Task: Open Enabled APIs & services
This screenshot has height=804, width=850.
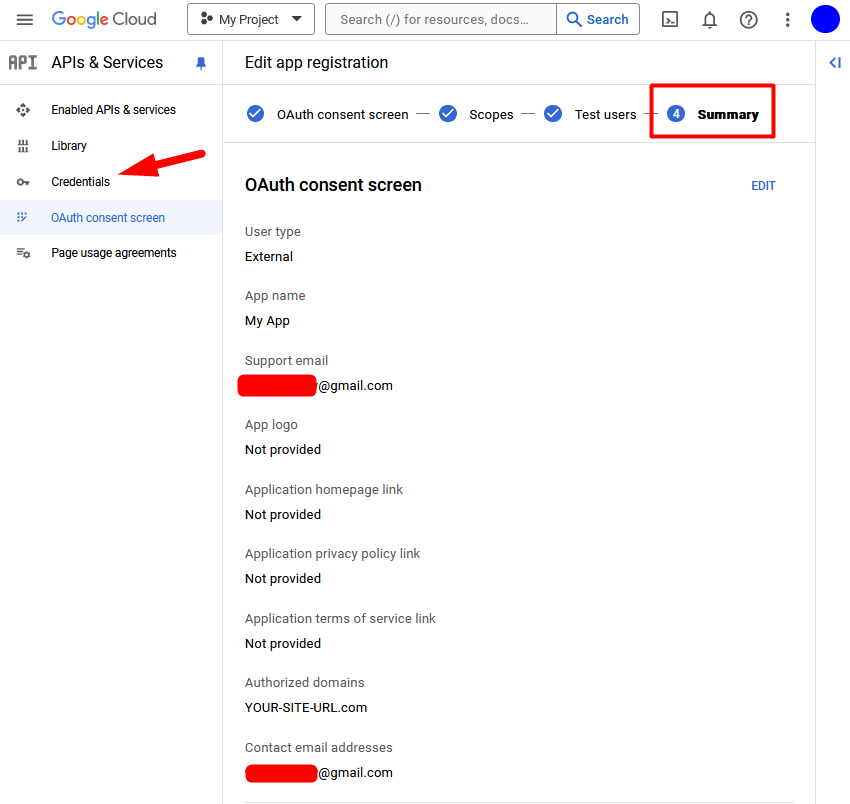Action: click(113, 110)
